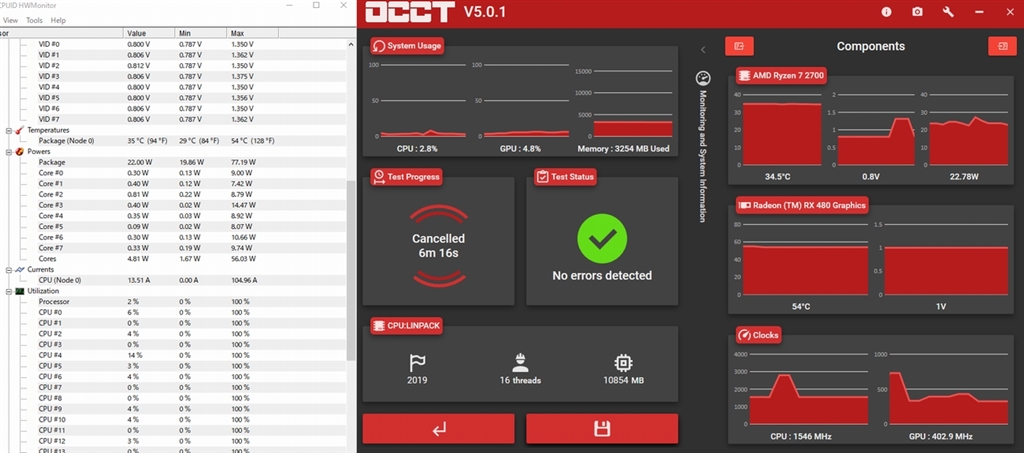
Task: Click the 10854 MB memory chip icon
Action: (x=624, y=363)
